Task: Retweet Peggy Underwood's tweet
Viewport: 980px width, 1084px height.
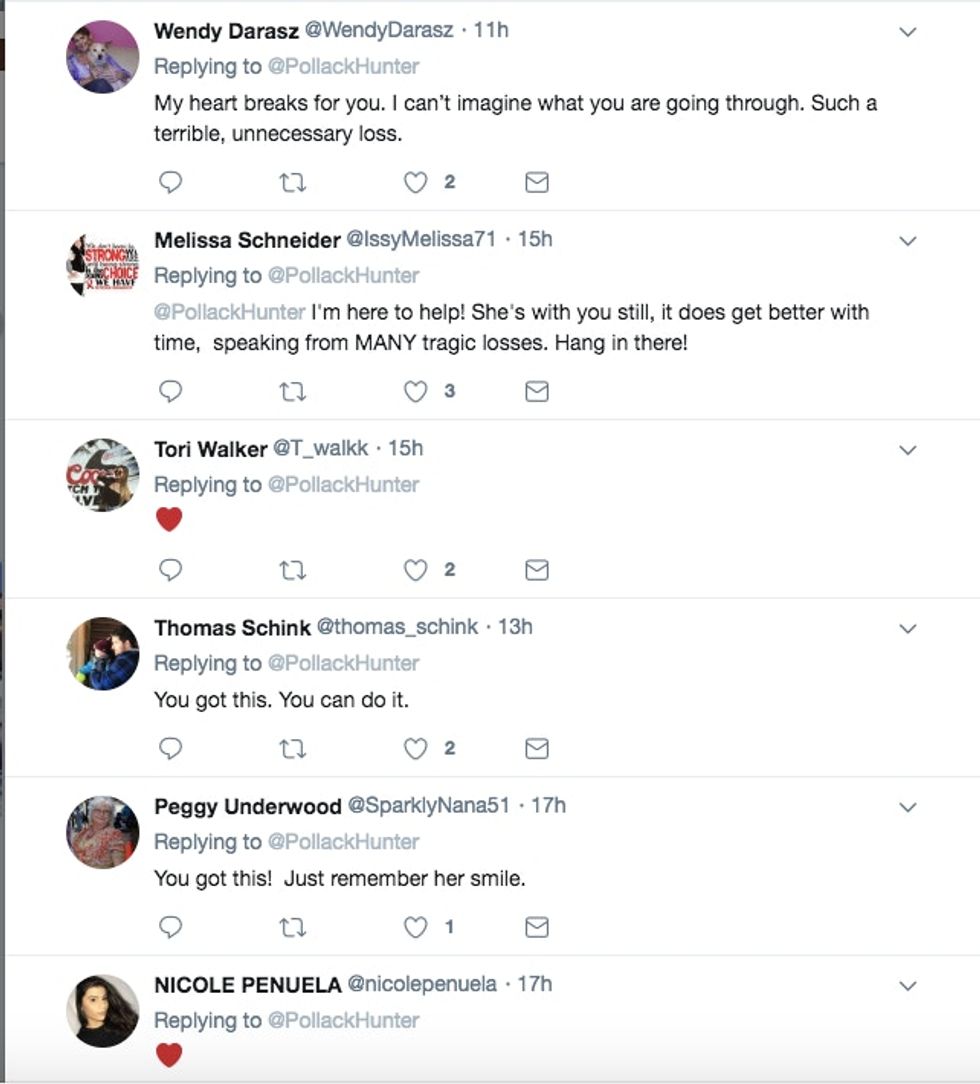Action: [293, 928]
